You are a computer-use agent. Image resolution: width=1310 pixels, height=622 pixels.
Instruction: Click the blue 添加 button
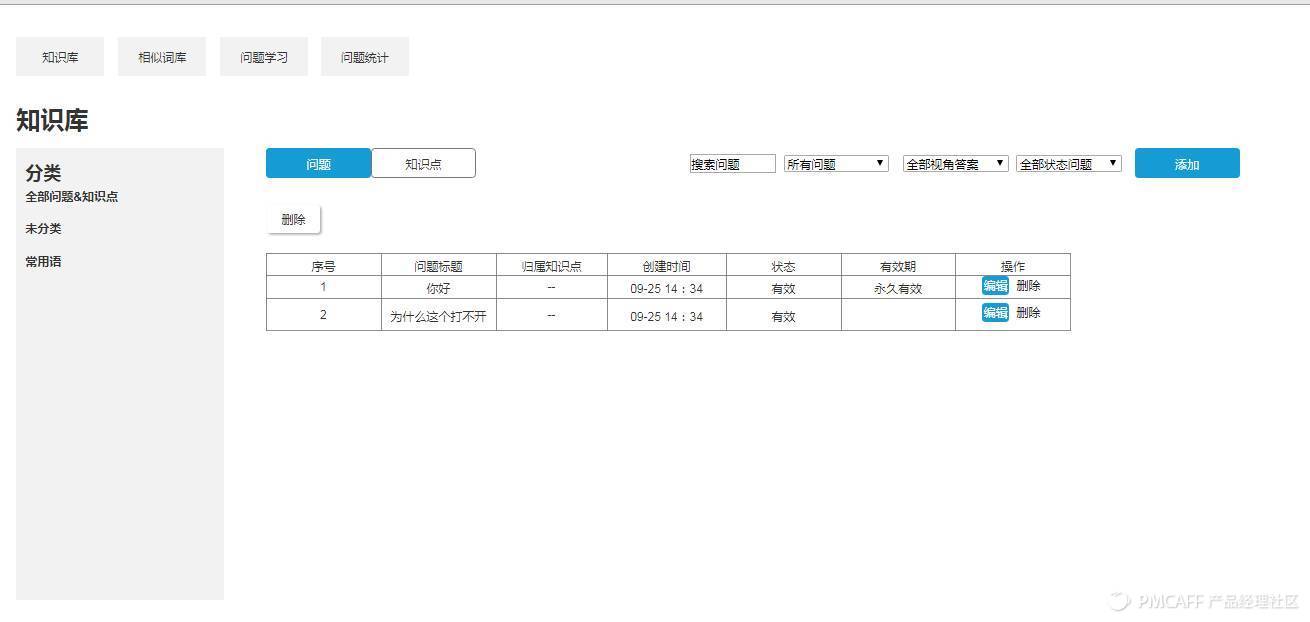[1186, 163]
